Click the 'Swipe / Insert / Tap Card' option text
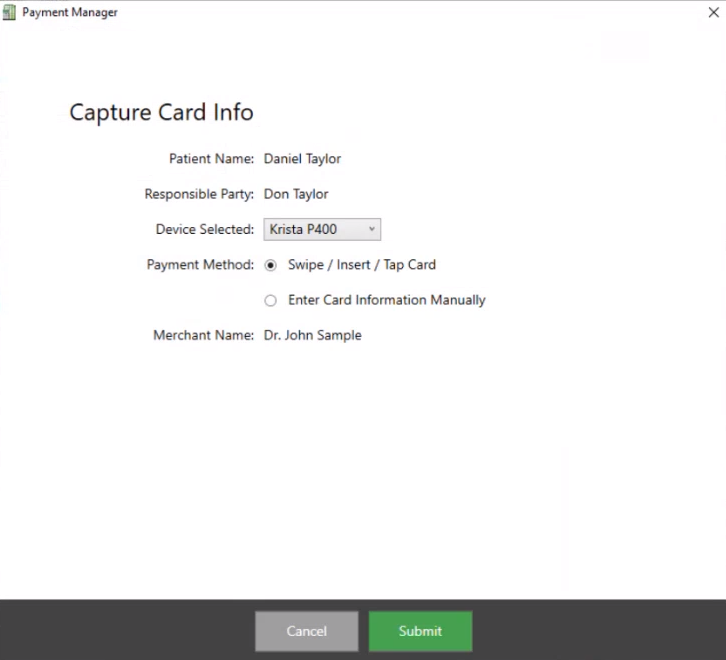The image size is (726, 660). pos(361,265)
